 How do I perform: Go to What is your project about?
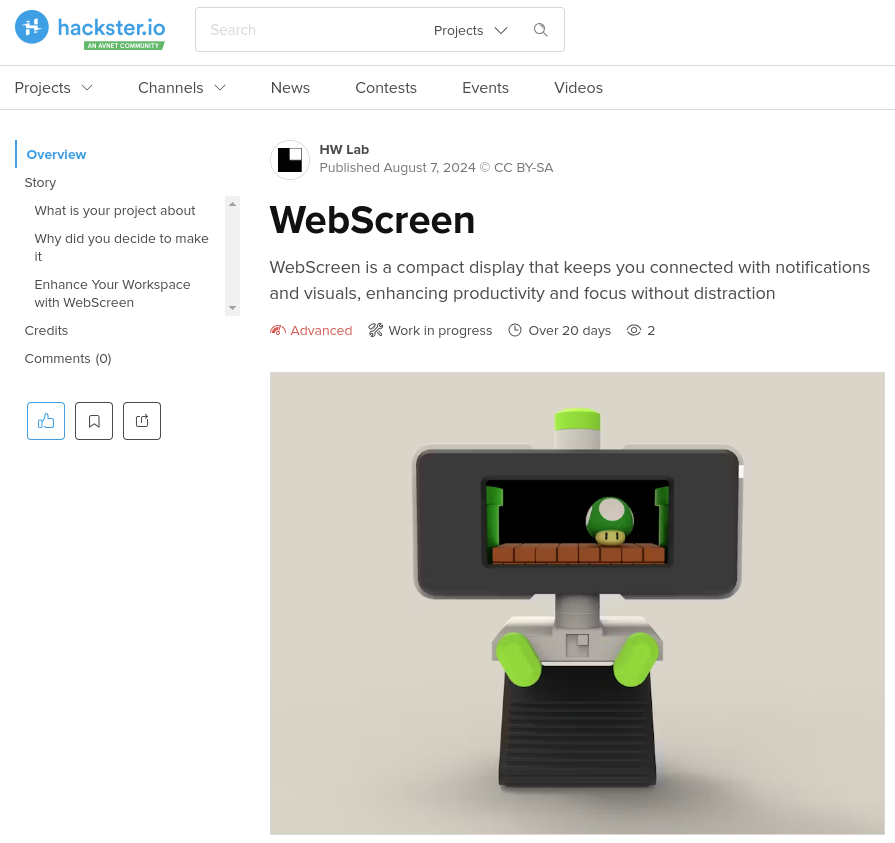coord(115,211)
